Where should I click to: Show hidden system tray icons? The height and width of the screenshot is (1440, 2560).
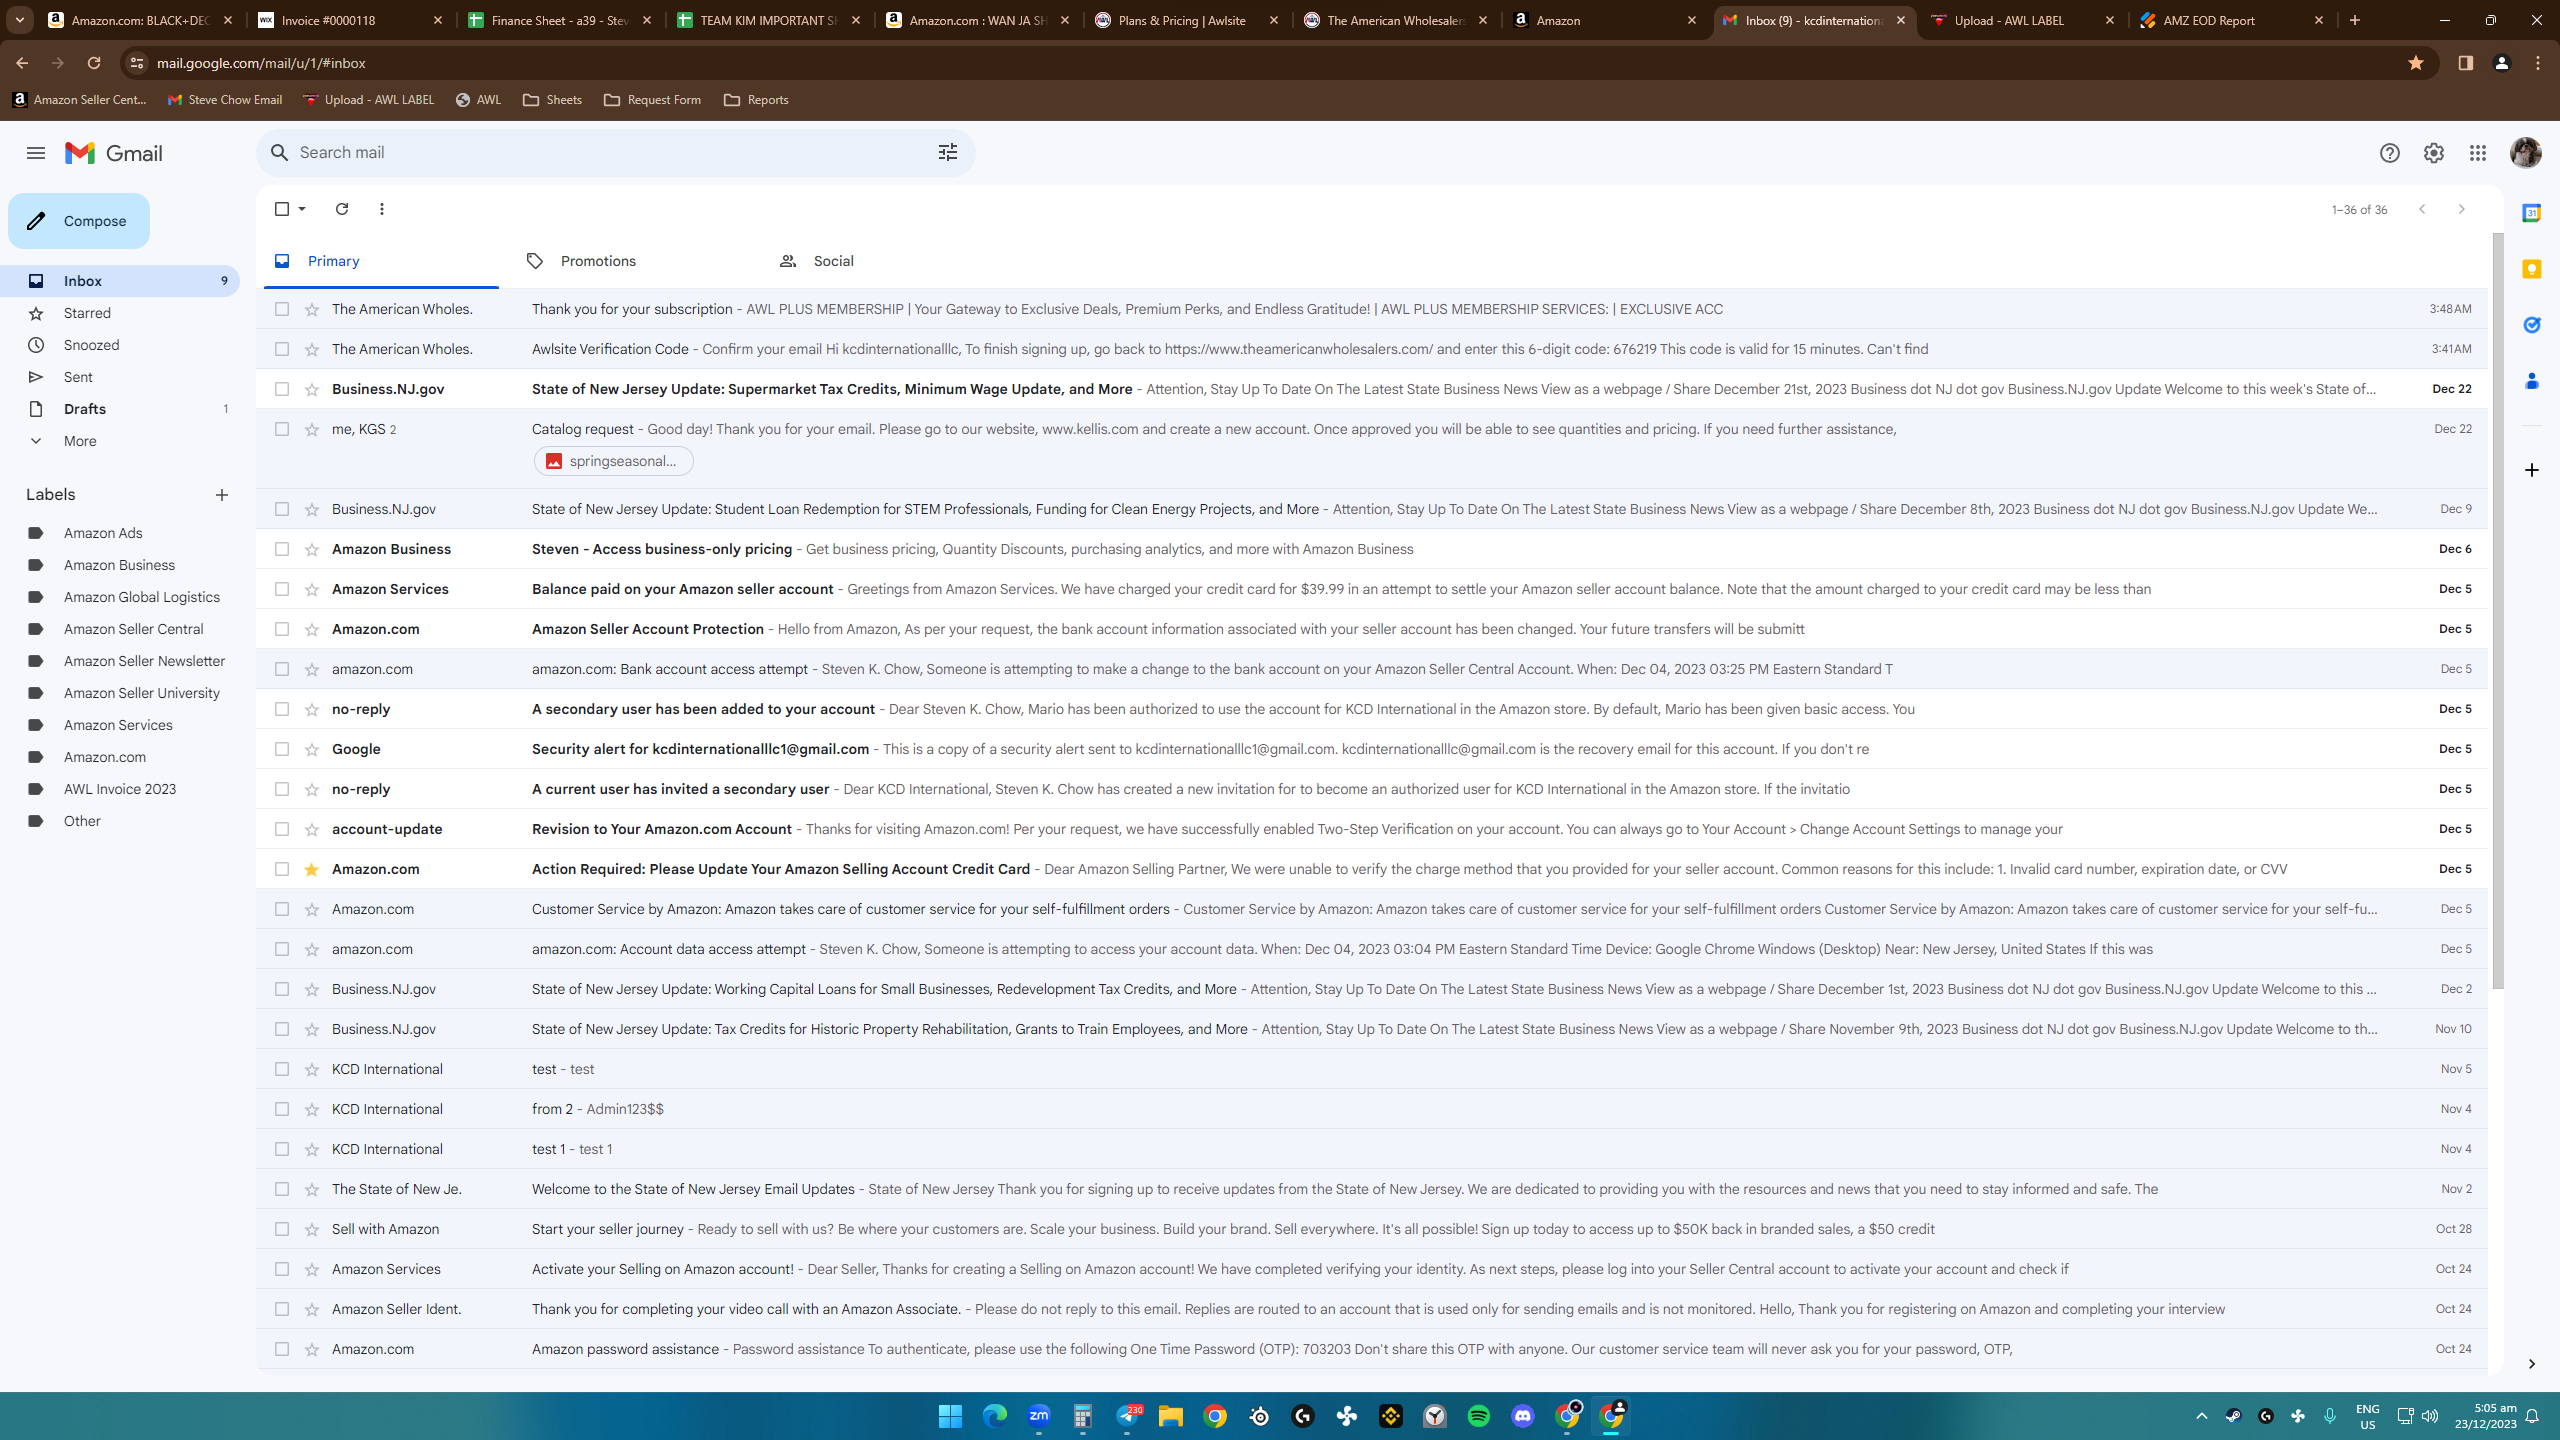pyautogui.click(x=2201, y=1416)
